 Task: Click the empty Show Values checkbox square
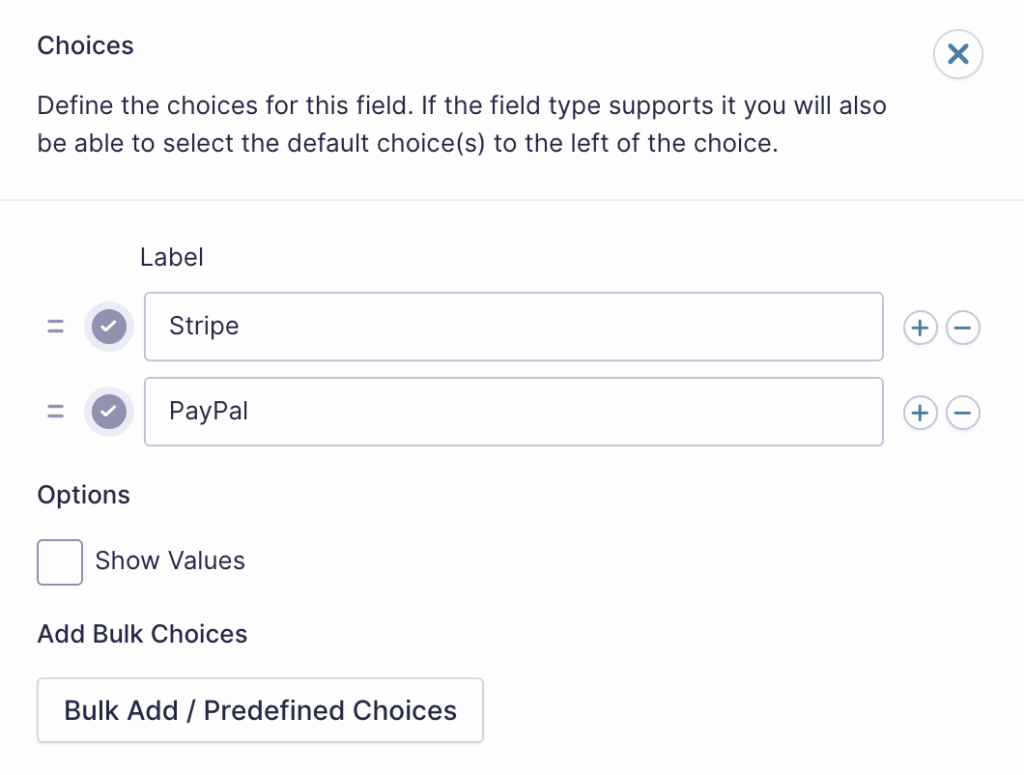(59, 562)
